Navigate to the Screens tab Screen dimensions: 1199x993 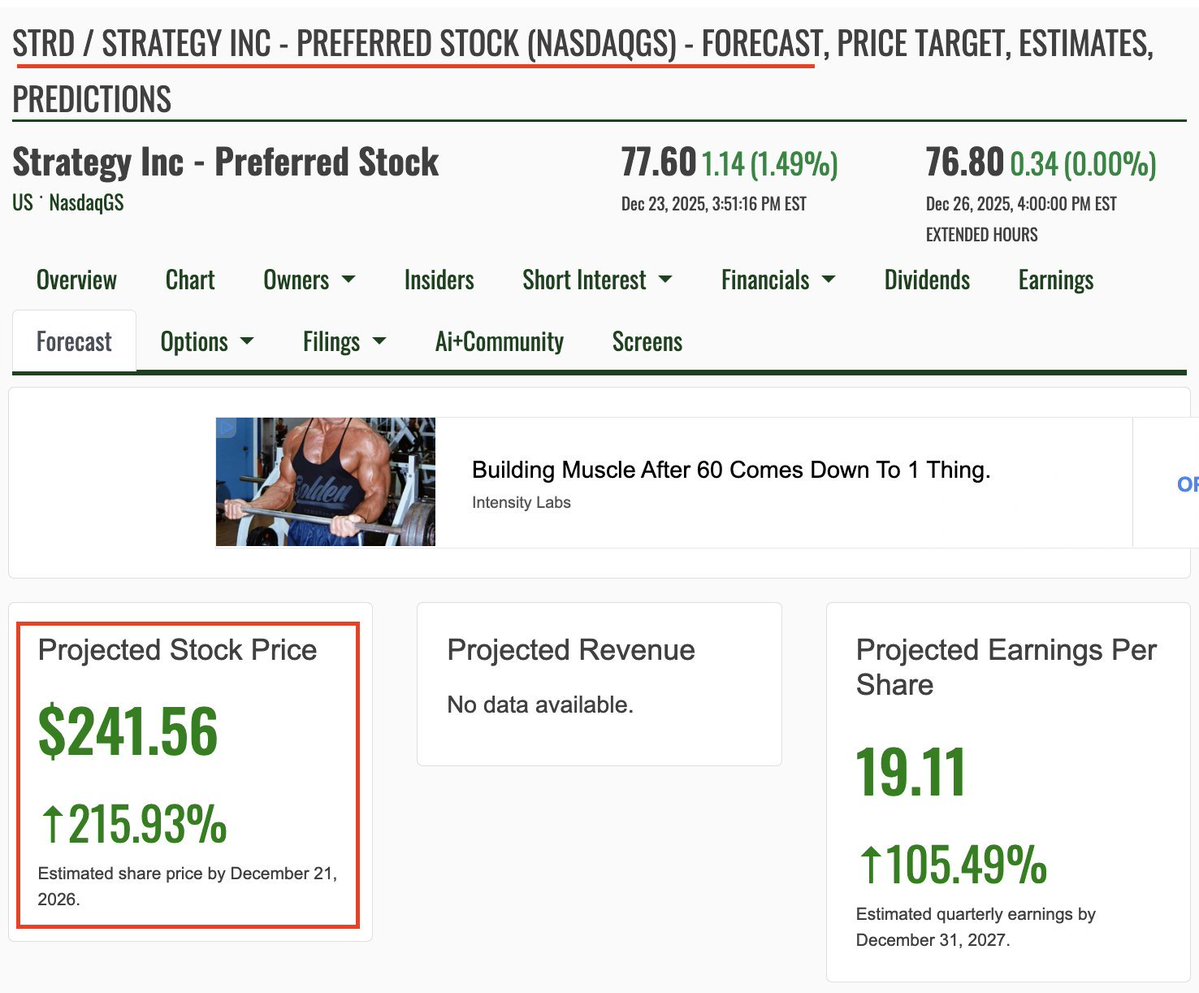click(x=647, y=342)
